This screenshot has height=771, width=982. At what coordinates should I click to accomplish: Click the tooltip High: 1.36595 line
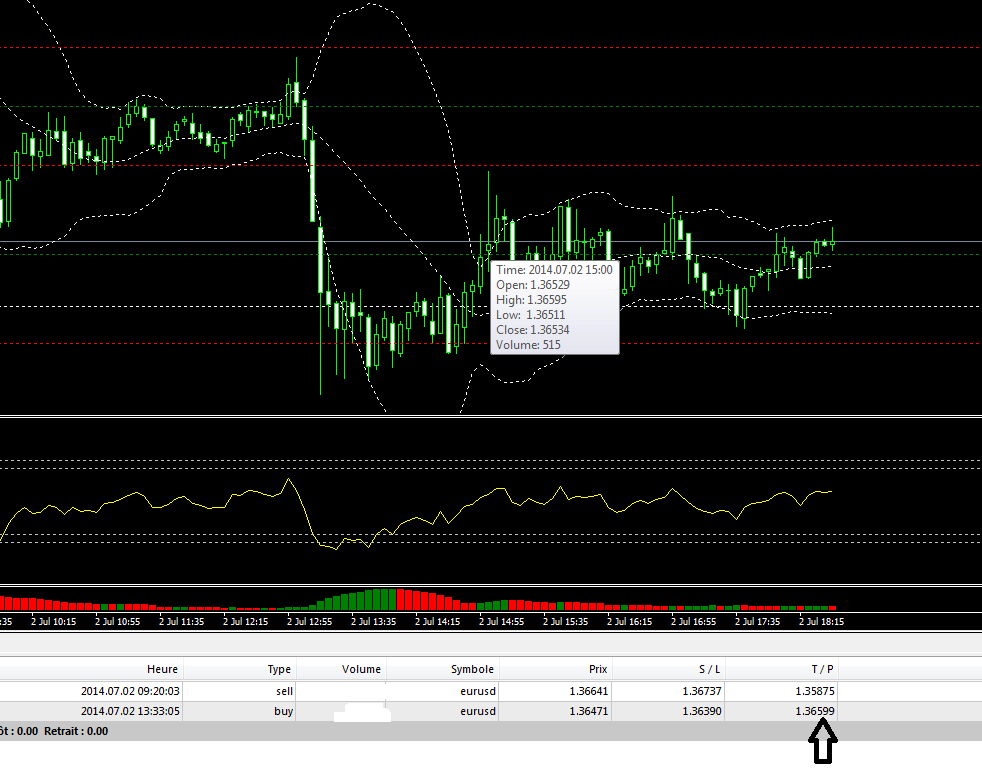(531, 300)
